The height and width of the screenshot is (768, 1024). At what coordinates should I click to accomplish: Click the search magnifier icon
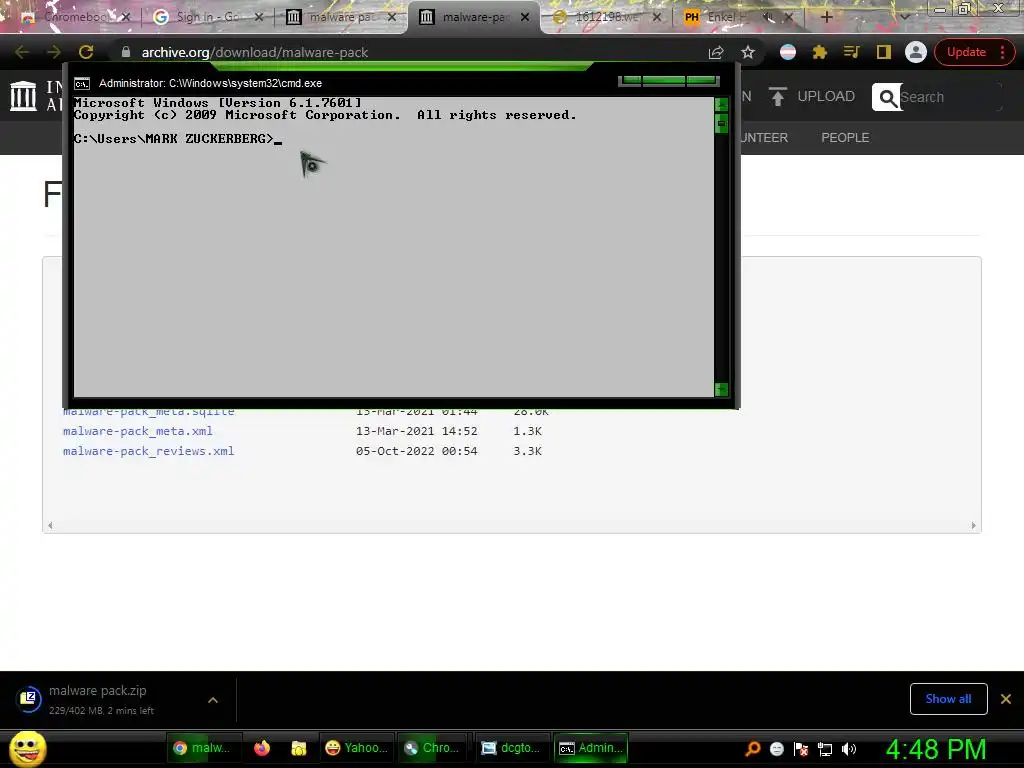click(x=887, y=97)
